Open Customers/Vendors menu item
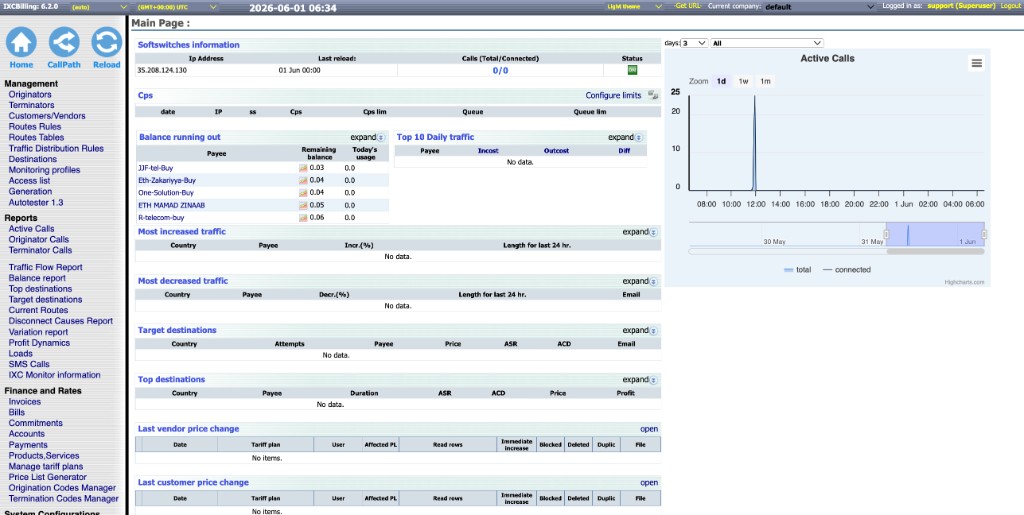The width and height of the screenshot is (1024, 515). point(47,116)
